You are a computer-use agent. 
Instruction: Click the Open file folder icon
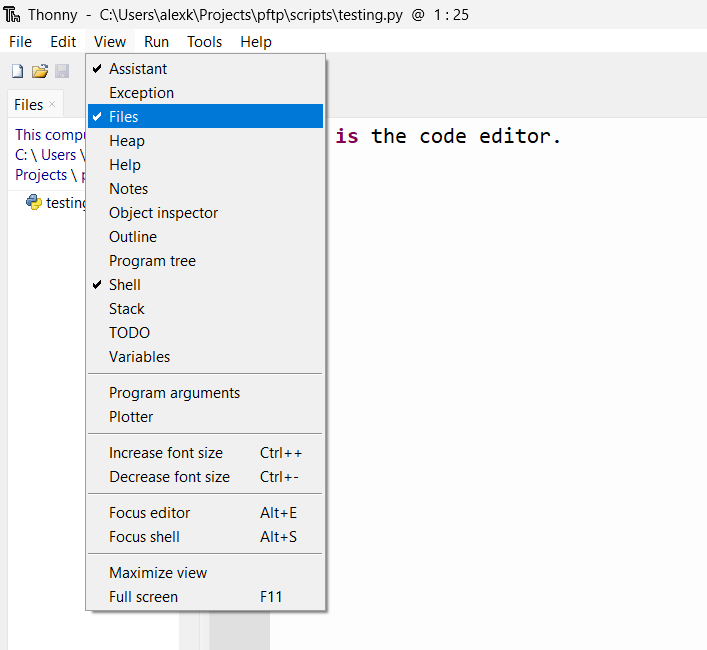[40, 71]
